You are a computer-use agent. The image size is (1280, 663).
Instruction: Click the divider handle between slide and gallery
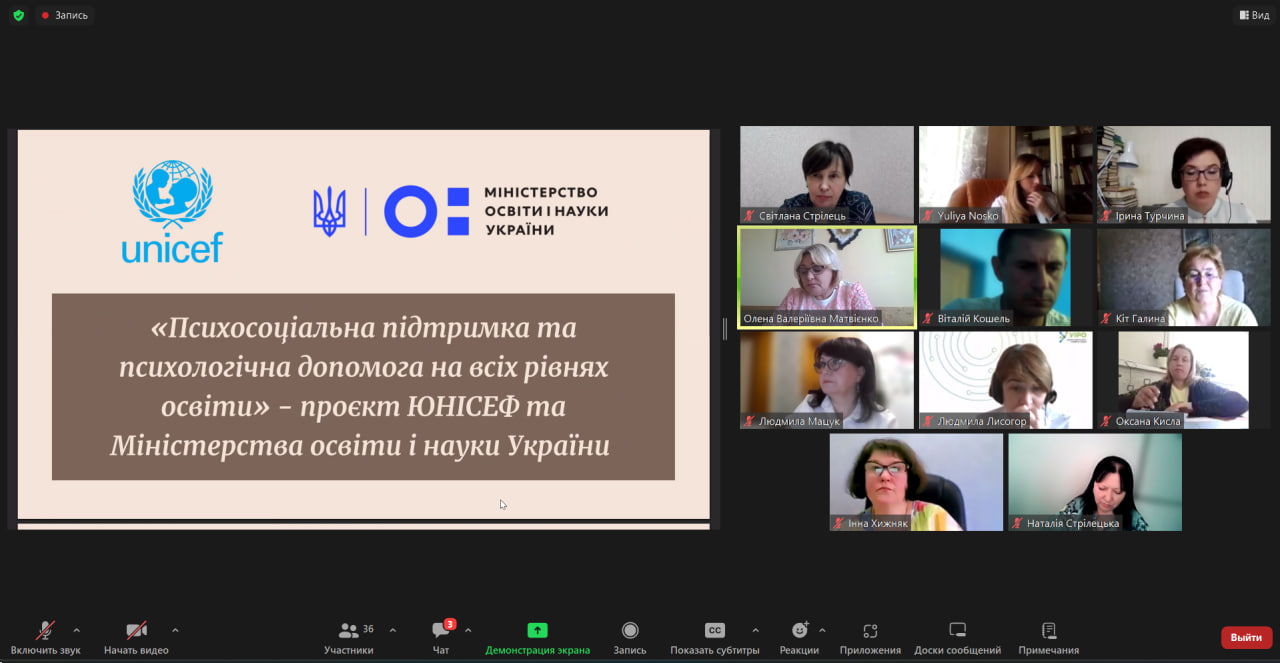[x=725, y=329]
